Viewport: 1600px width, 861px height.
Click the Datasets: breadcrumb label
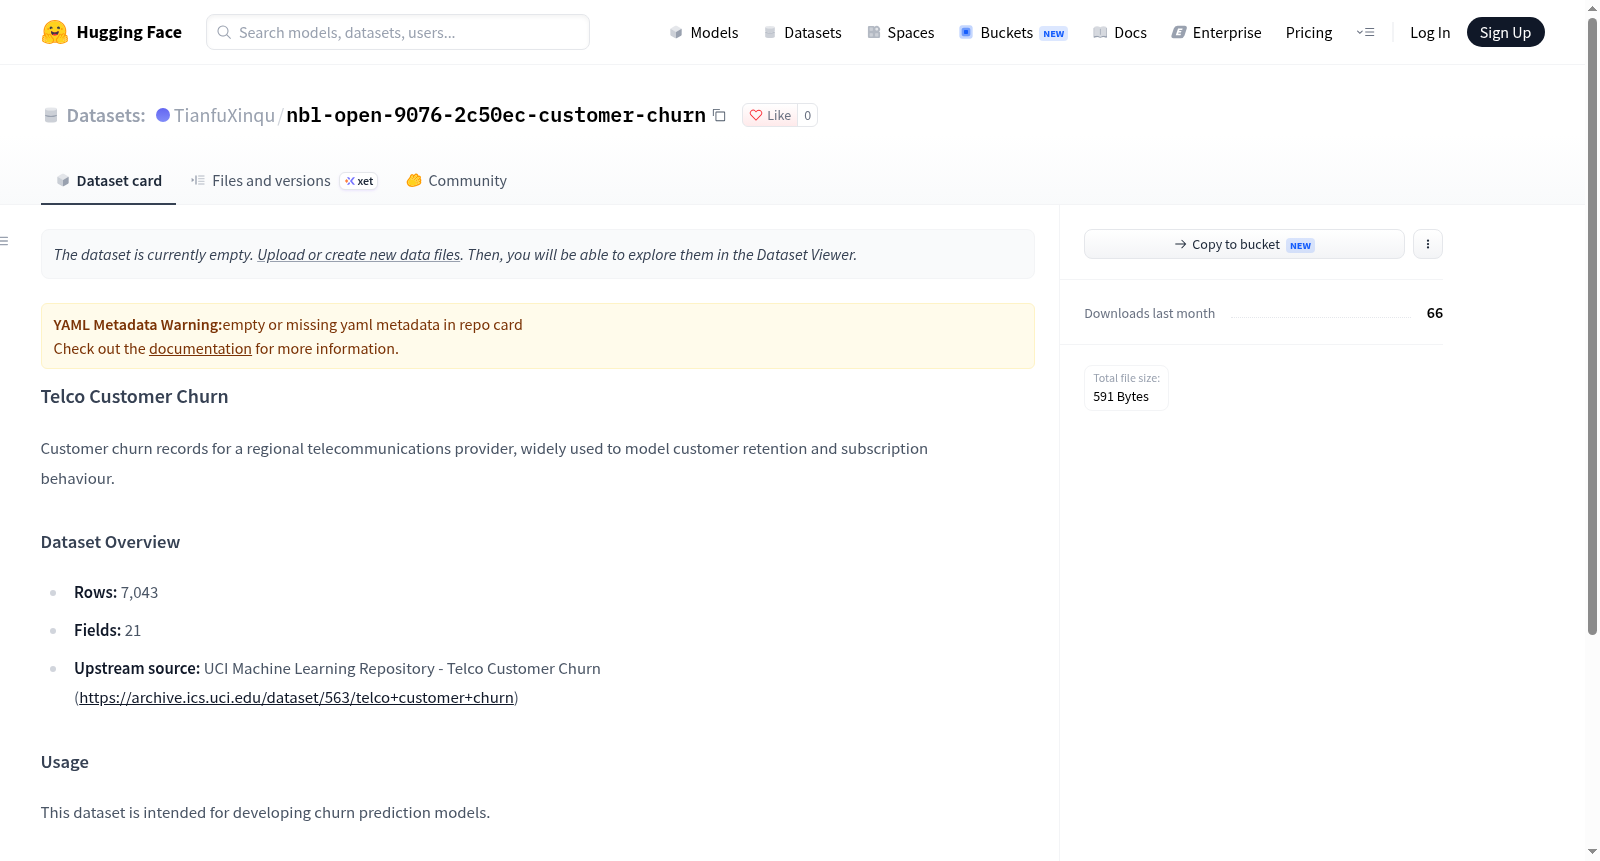point(106,115)
